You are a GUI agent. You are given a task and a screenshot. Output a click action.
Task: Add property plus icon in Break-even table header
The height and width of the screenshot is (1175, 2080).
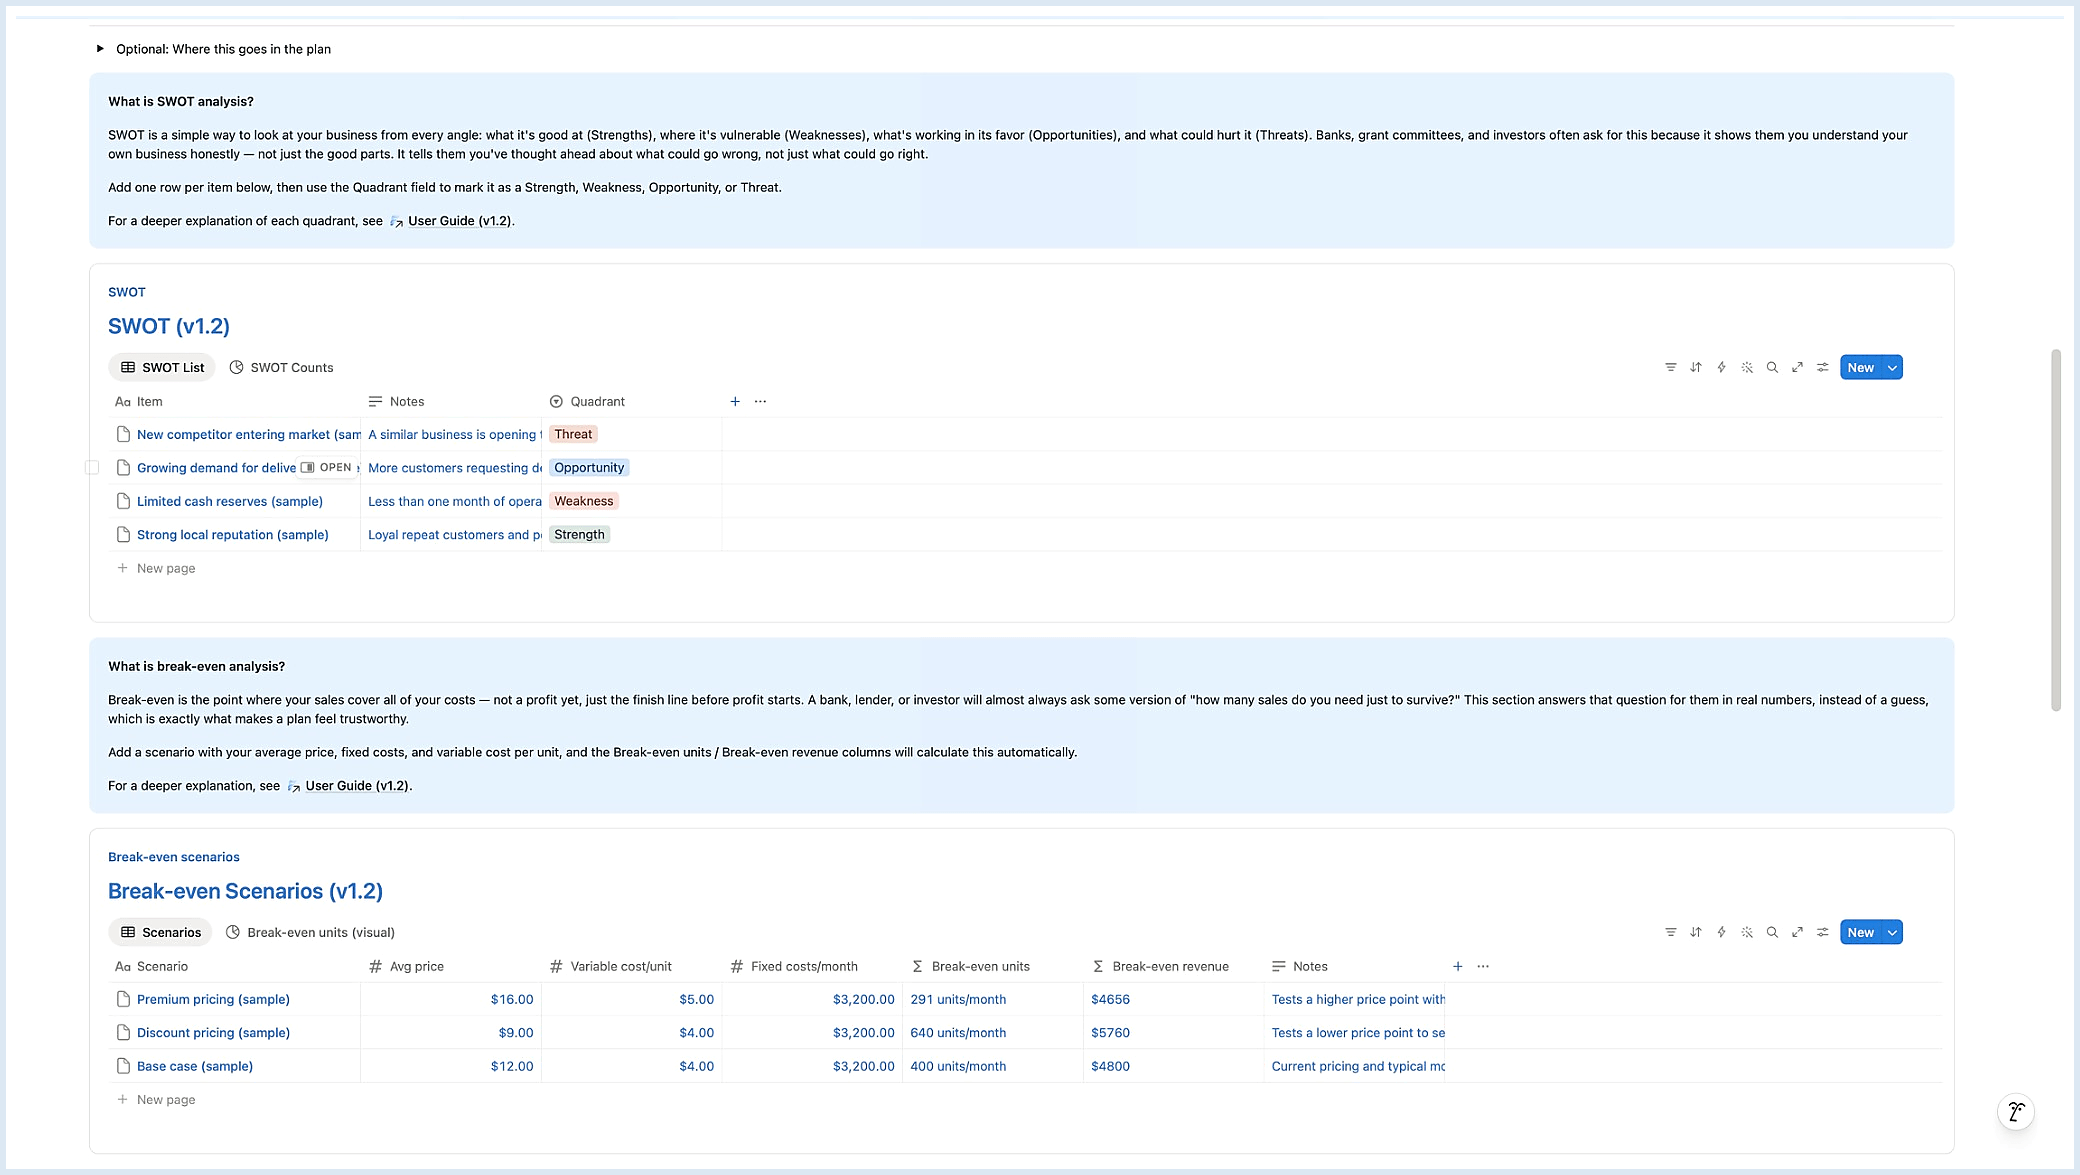tap(1458, 967)
